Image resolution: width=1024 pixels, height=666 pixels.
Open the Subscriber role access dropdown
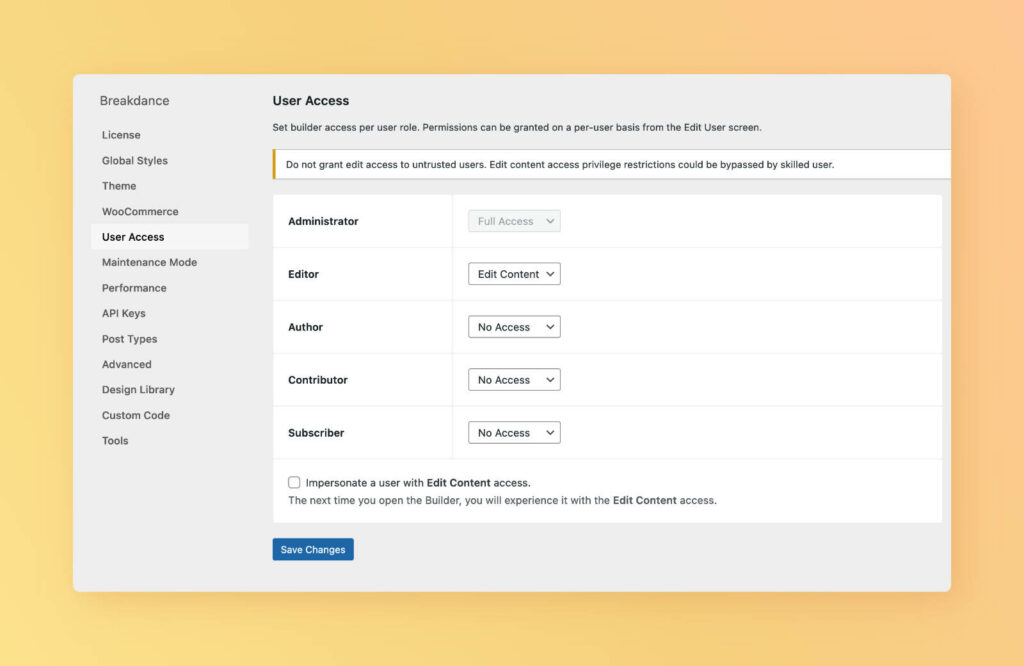[x=513, y=432]
